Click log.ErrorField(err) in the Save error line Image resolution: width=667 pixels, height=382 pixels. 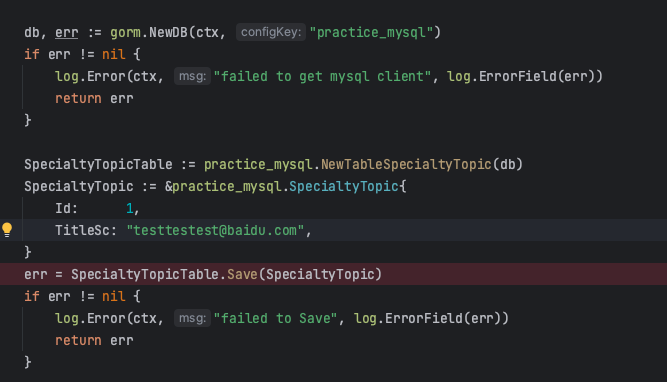[431, 319]
